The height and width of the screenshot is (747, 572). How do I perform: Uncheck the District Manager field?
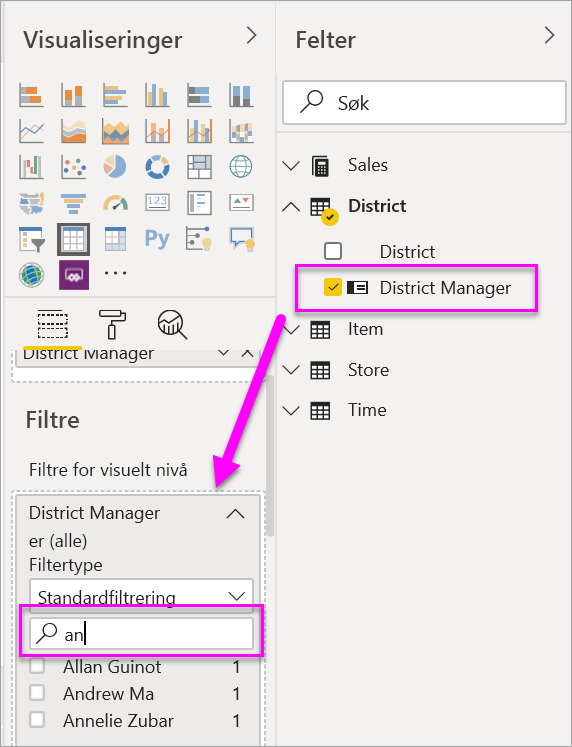tap(332, 287)
